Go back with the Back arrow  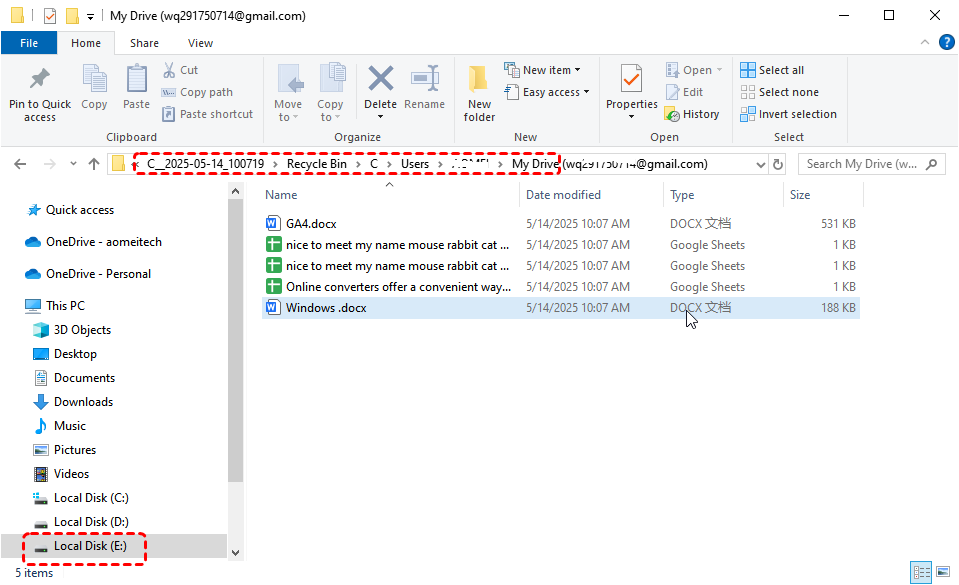pyautogui.click(x=20, y=164)
